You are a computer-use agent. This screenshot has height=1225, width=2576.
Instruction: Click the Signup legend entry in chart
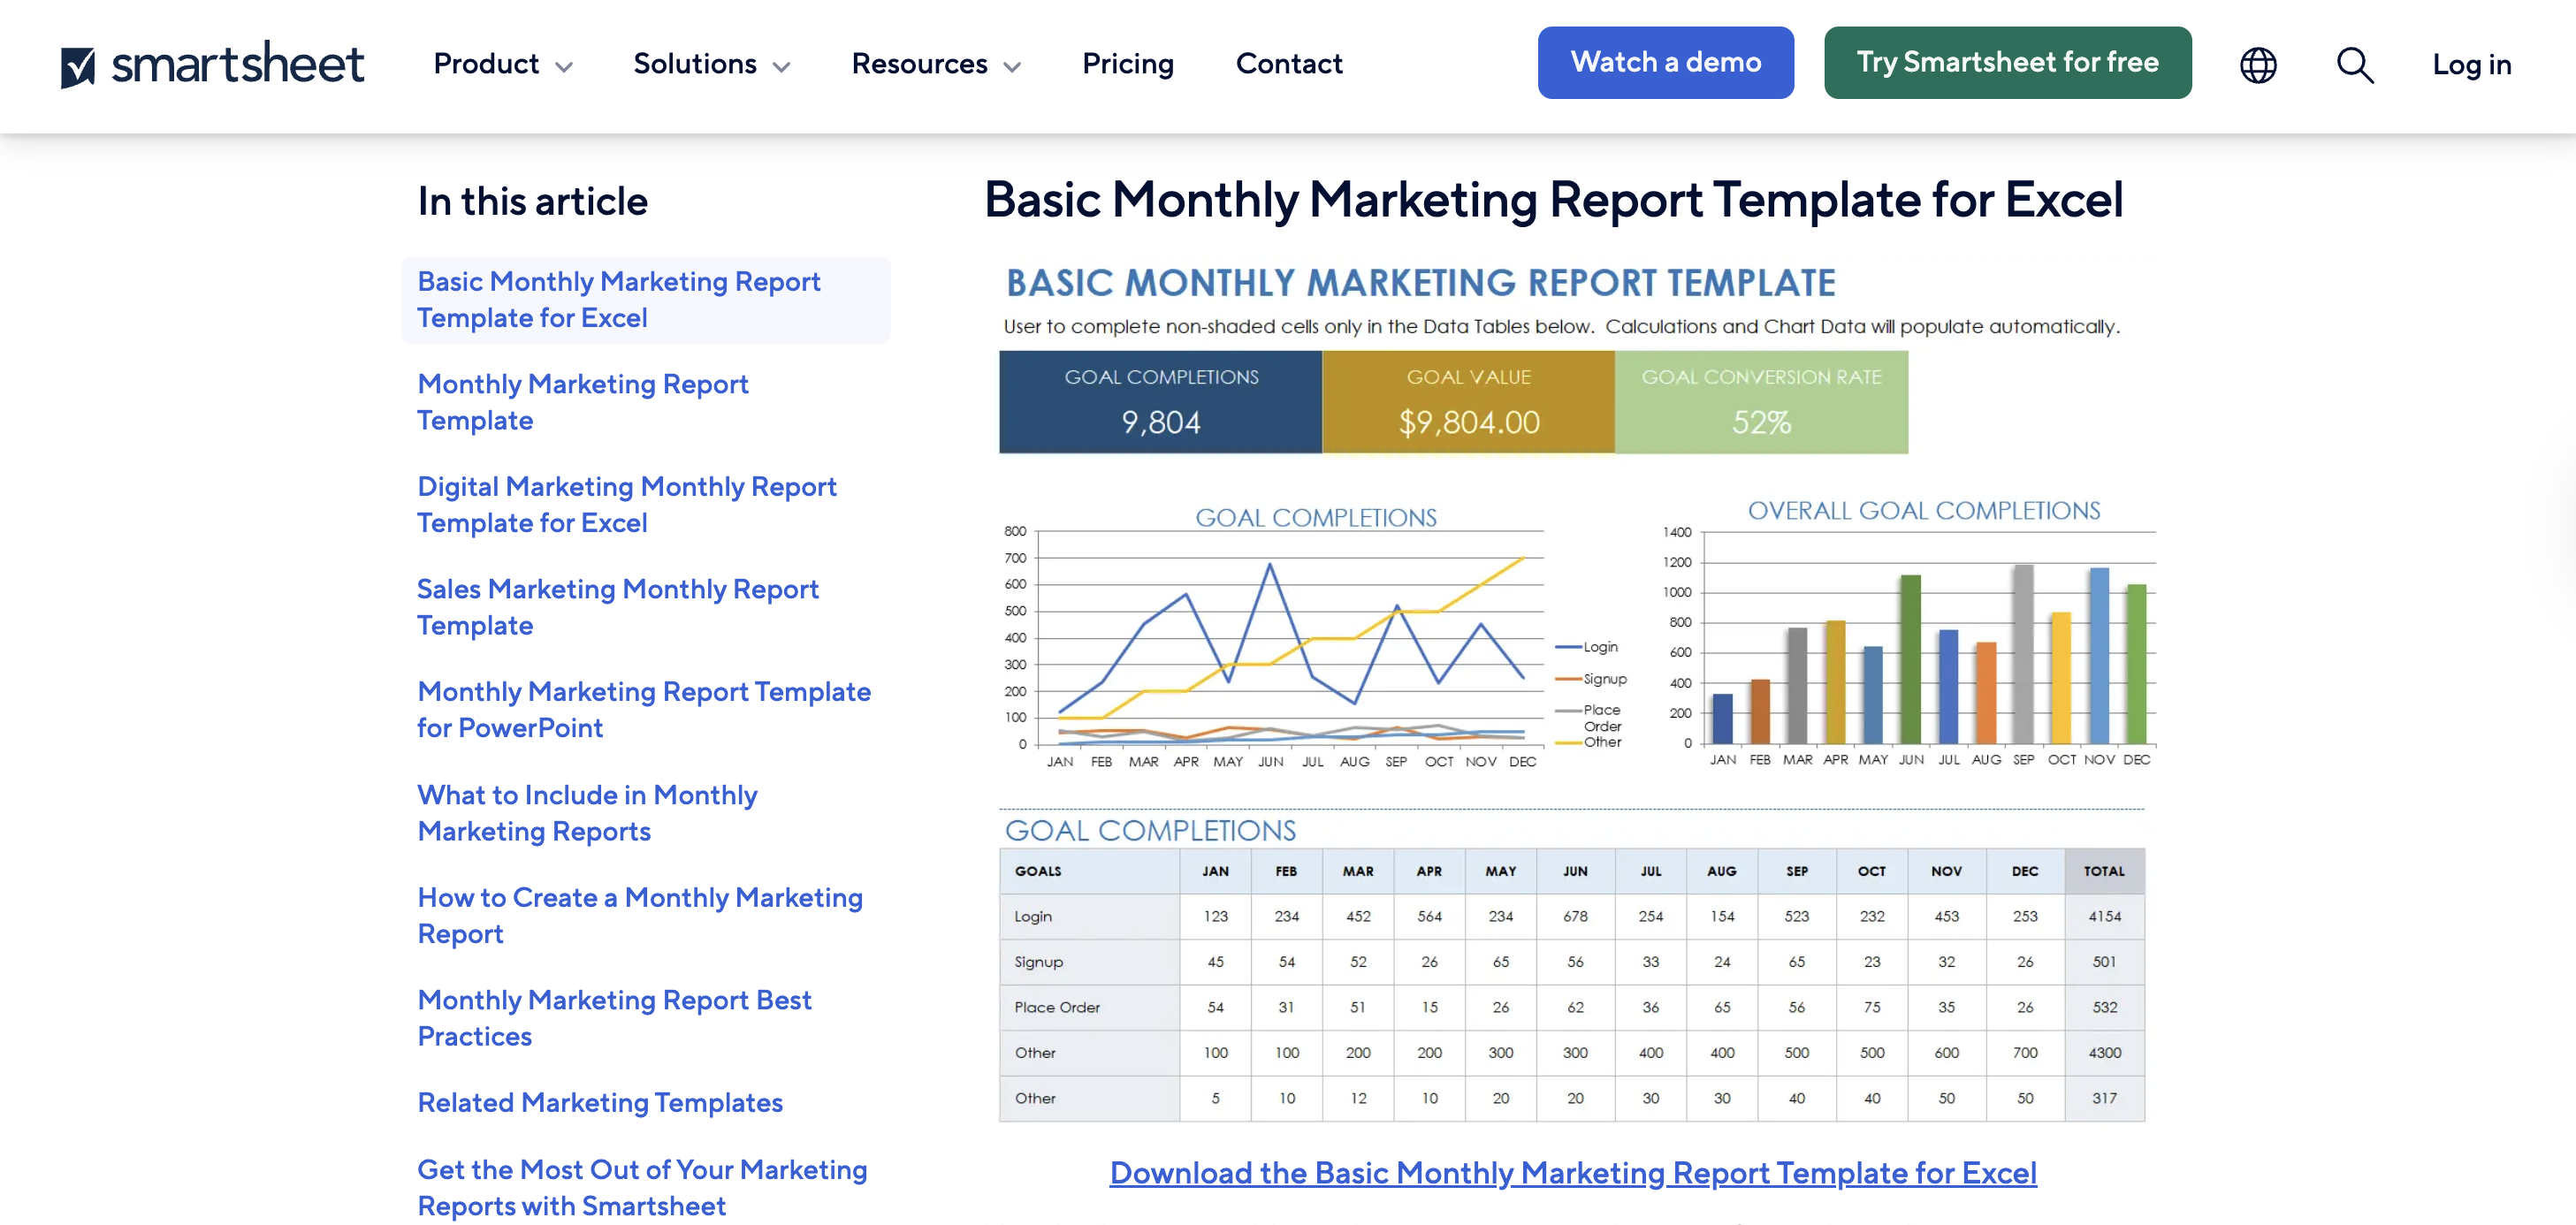coord(1591,679)
